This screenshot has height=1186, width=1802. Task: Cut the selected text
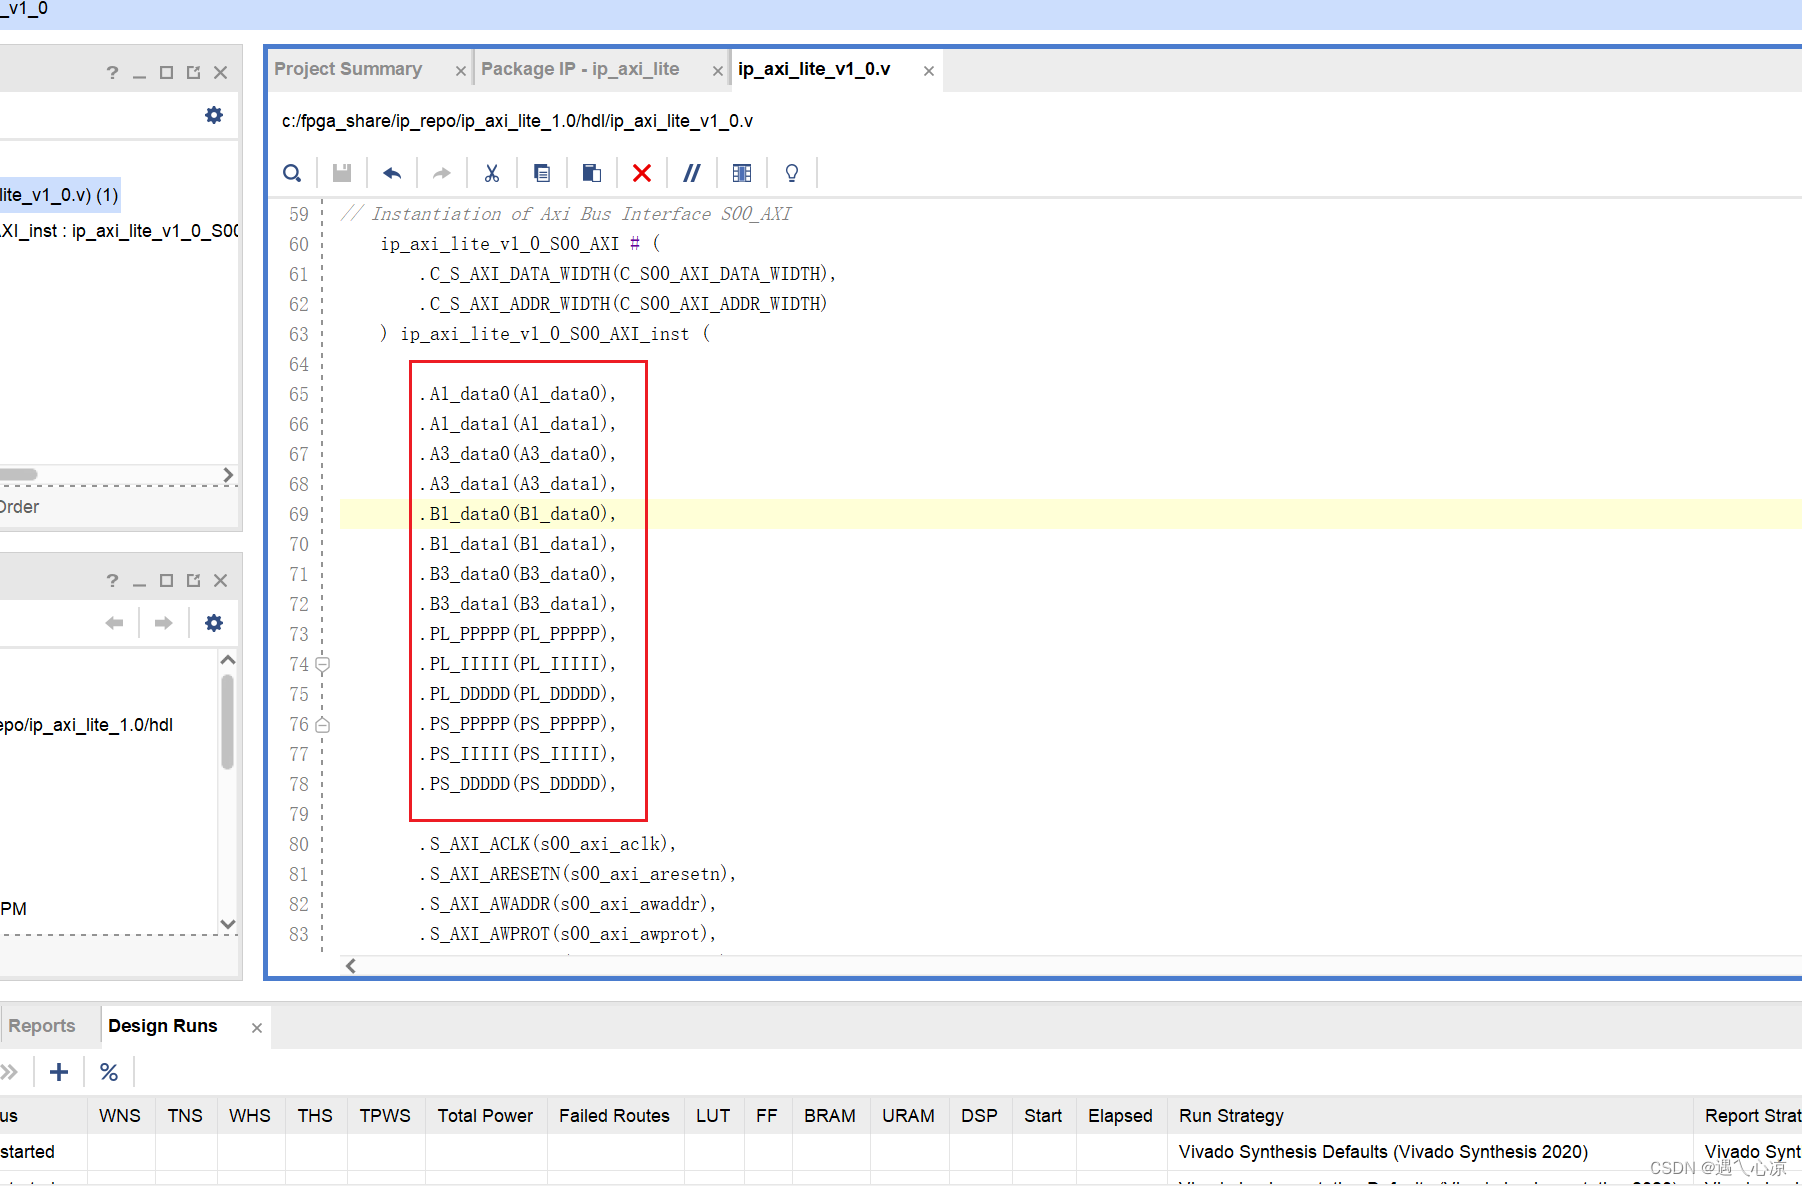pyautogui.click(x=492, y=173)
